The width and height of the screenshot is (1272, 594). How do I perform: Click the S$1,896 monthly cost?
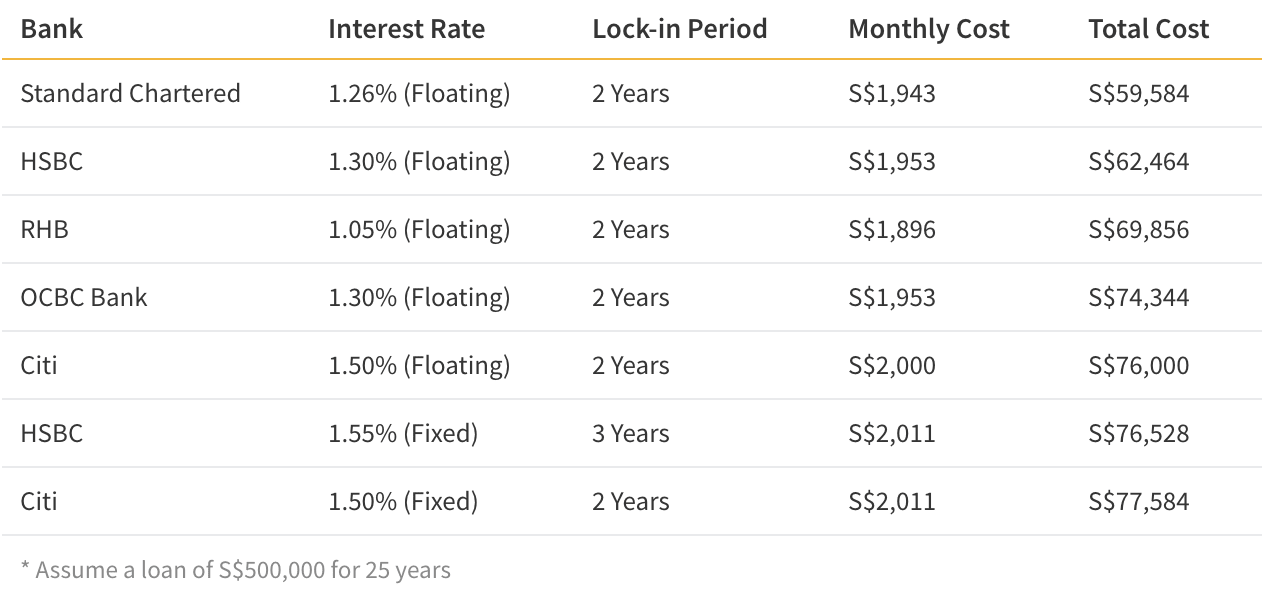(891, 230)
